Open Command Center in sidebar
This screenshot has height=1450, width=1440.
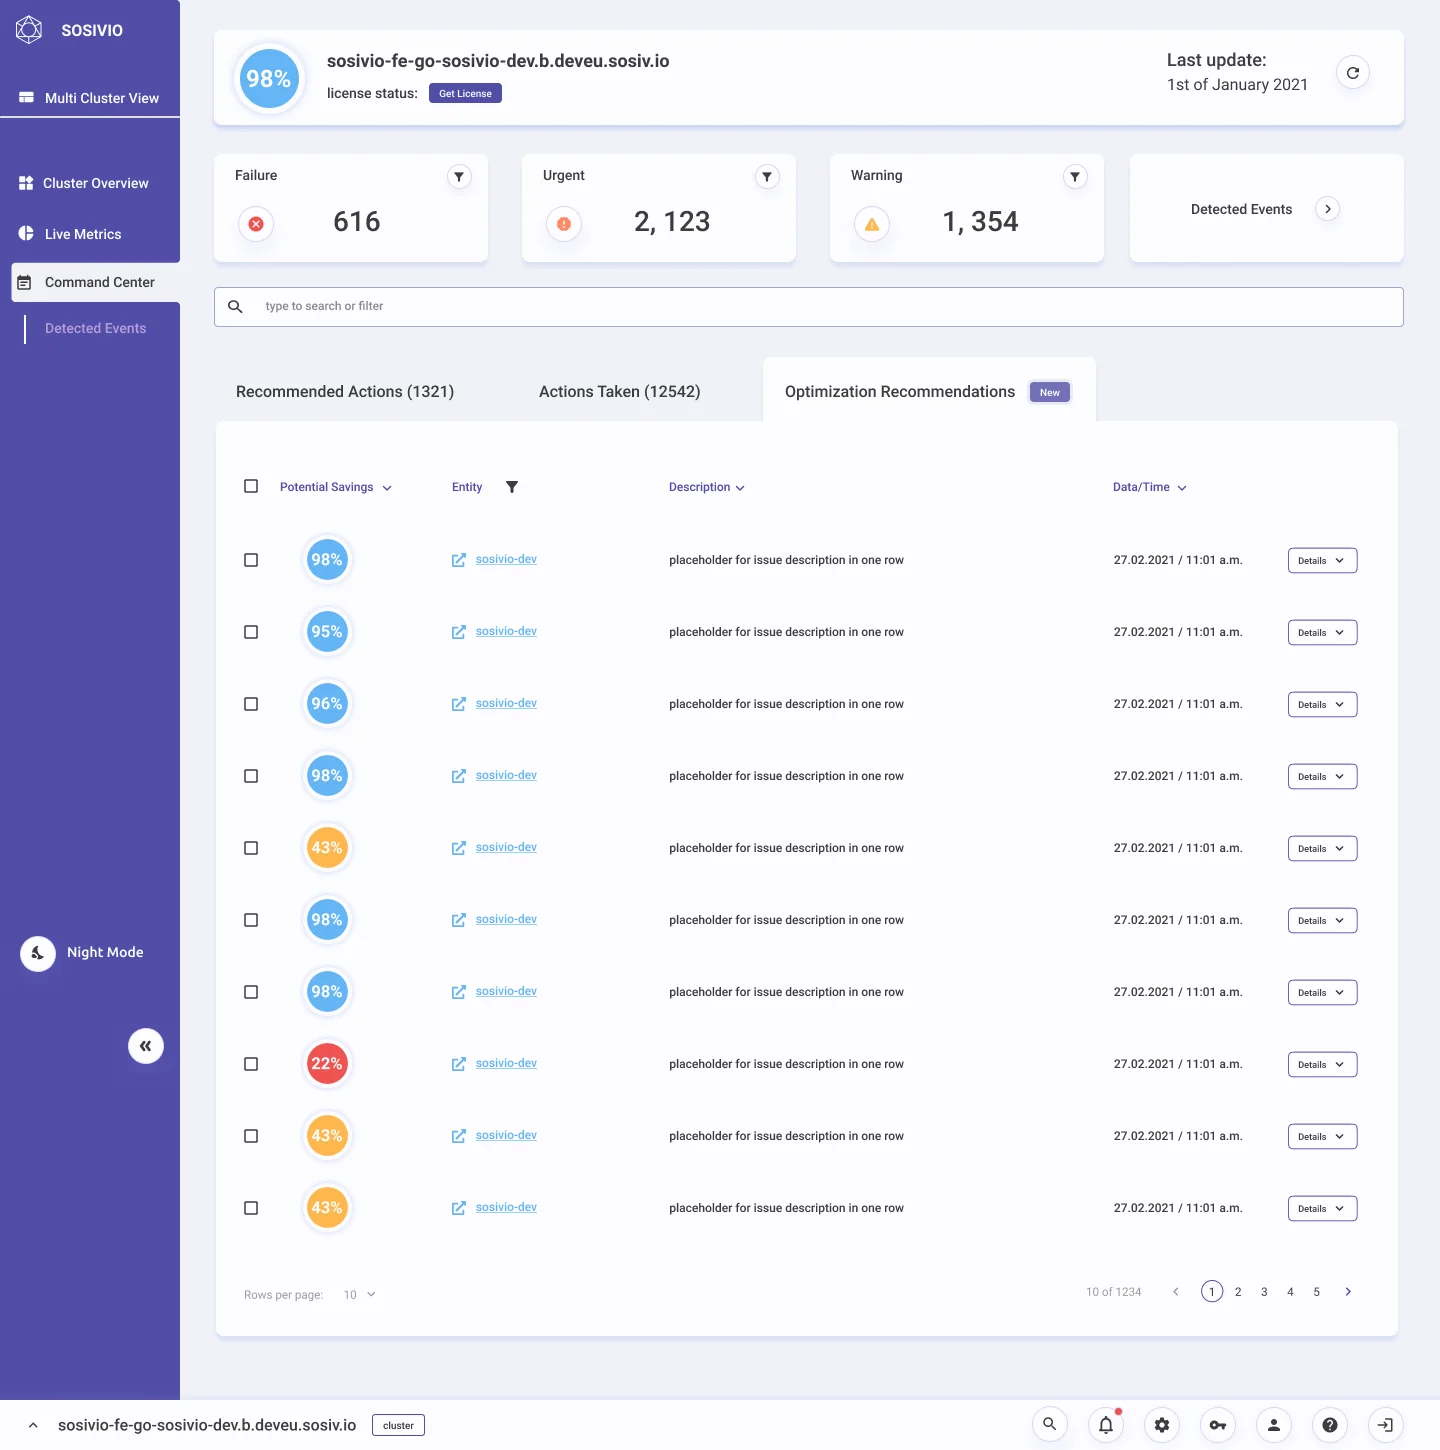pos(96,282)
